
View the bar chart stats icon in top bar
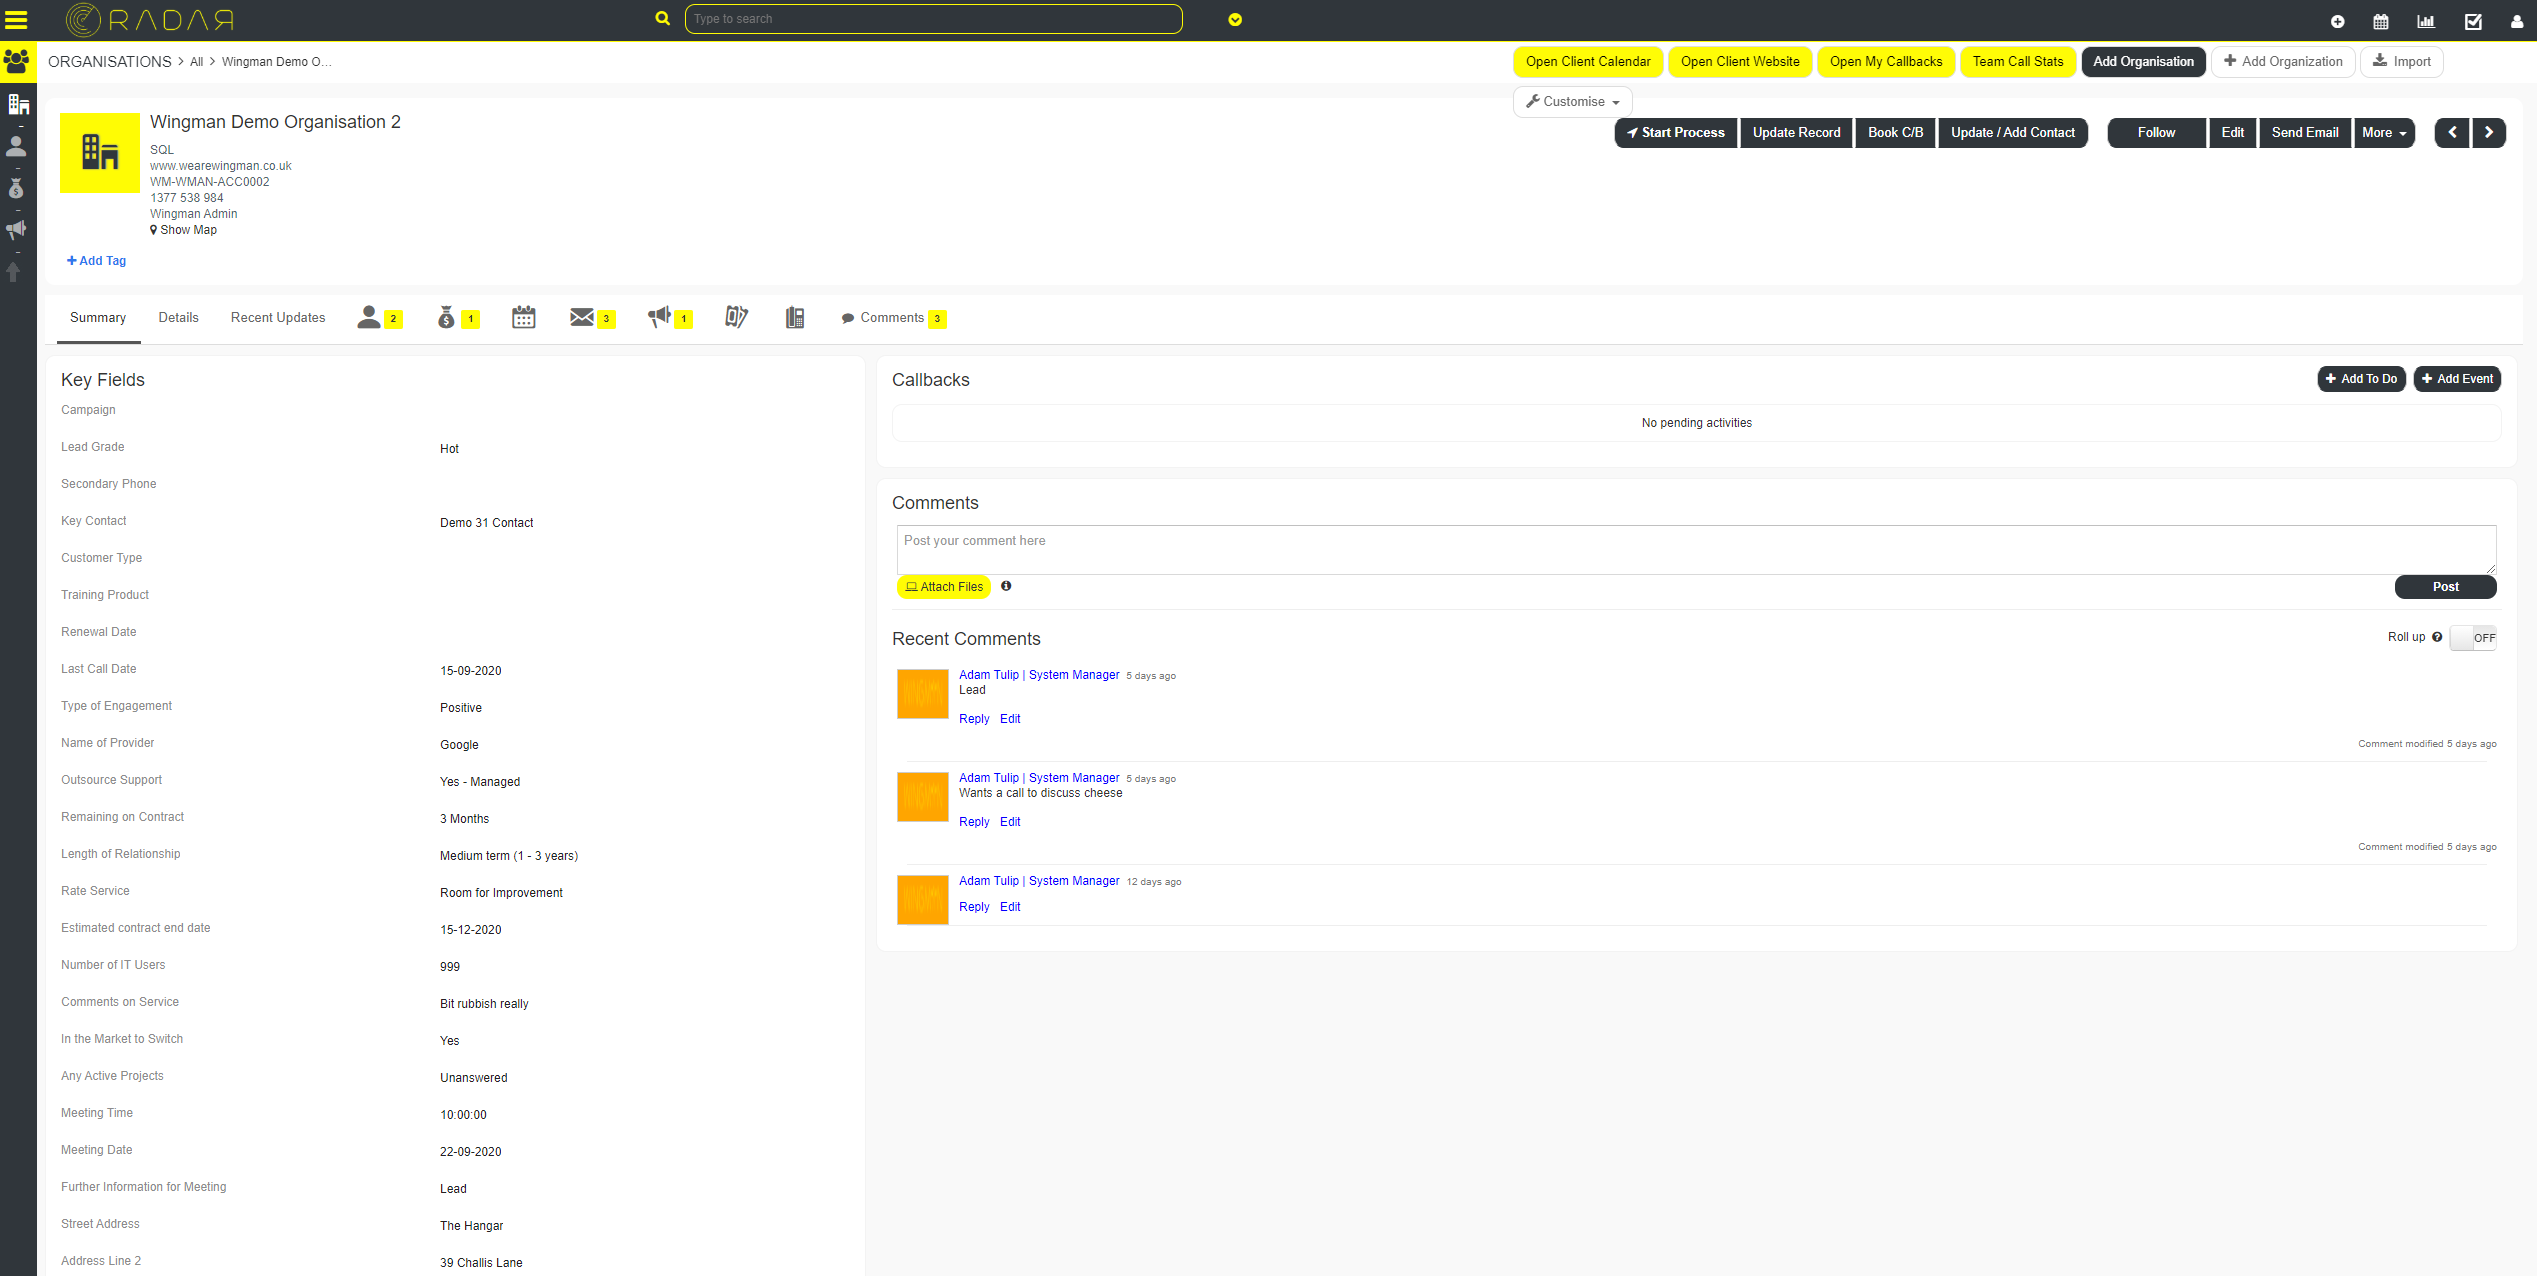(x=2426, y=21)
